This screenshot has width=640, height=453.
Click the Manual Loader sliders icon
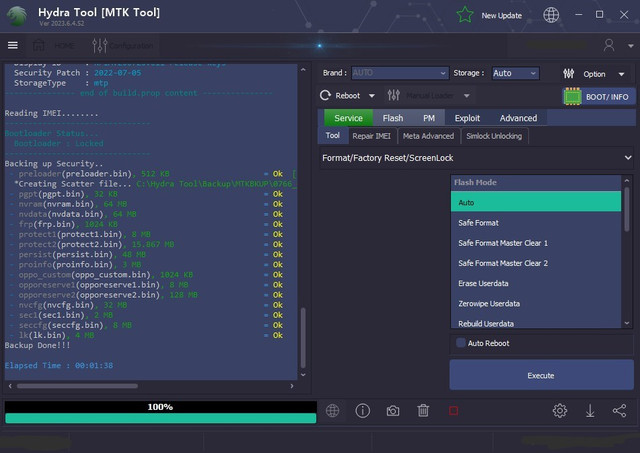pos(393,95)
